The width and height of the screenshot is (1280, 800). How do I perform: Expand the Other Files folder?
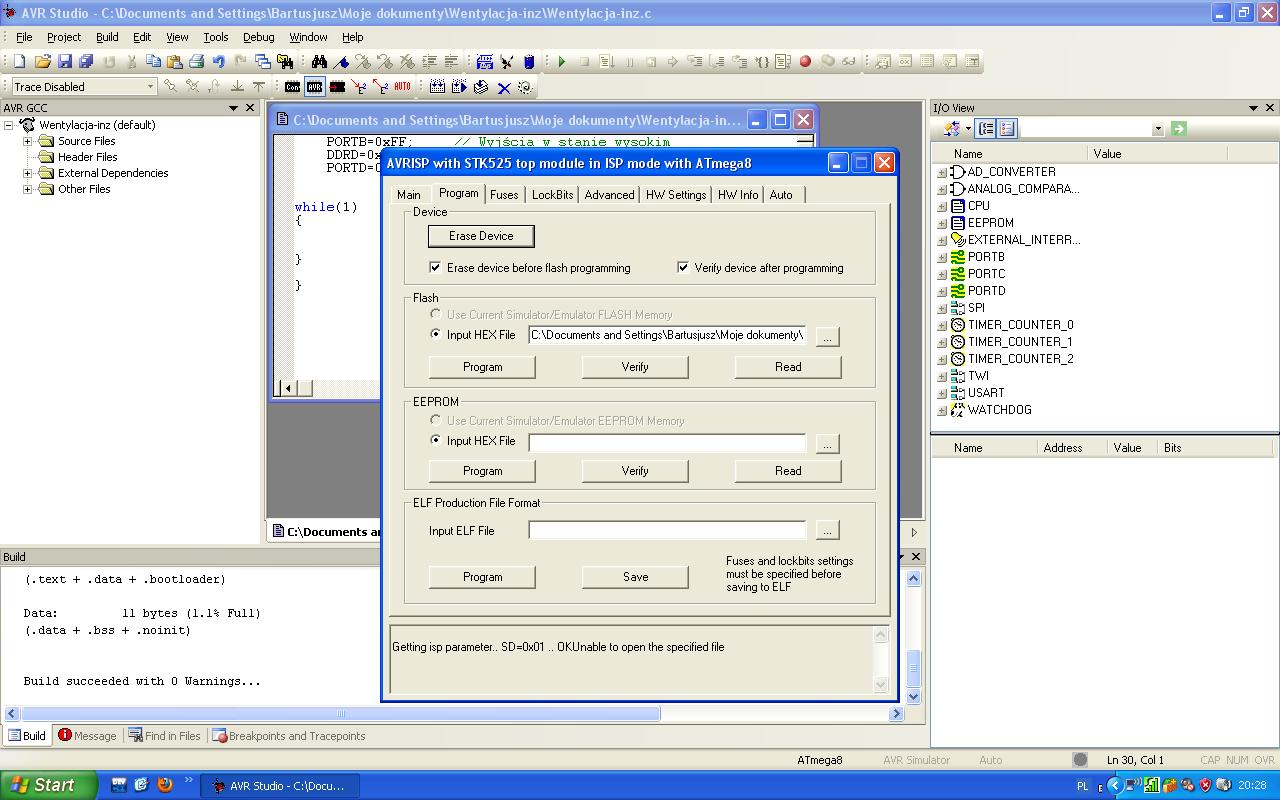(x=28, y=189)
